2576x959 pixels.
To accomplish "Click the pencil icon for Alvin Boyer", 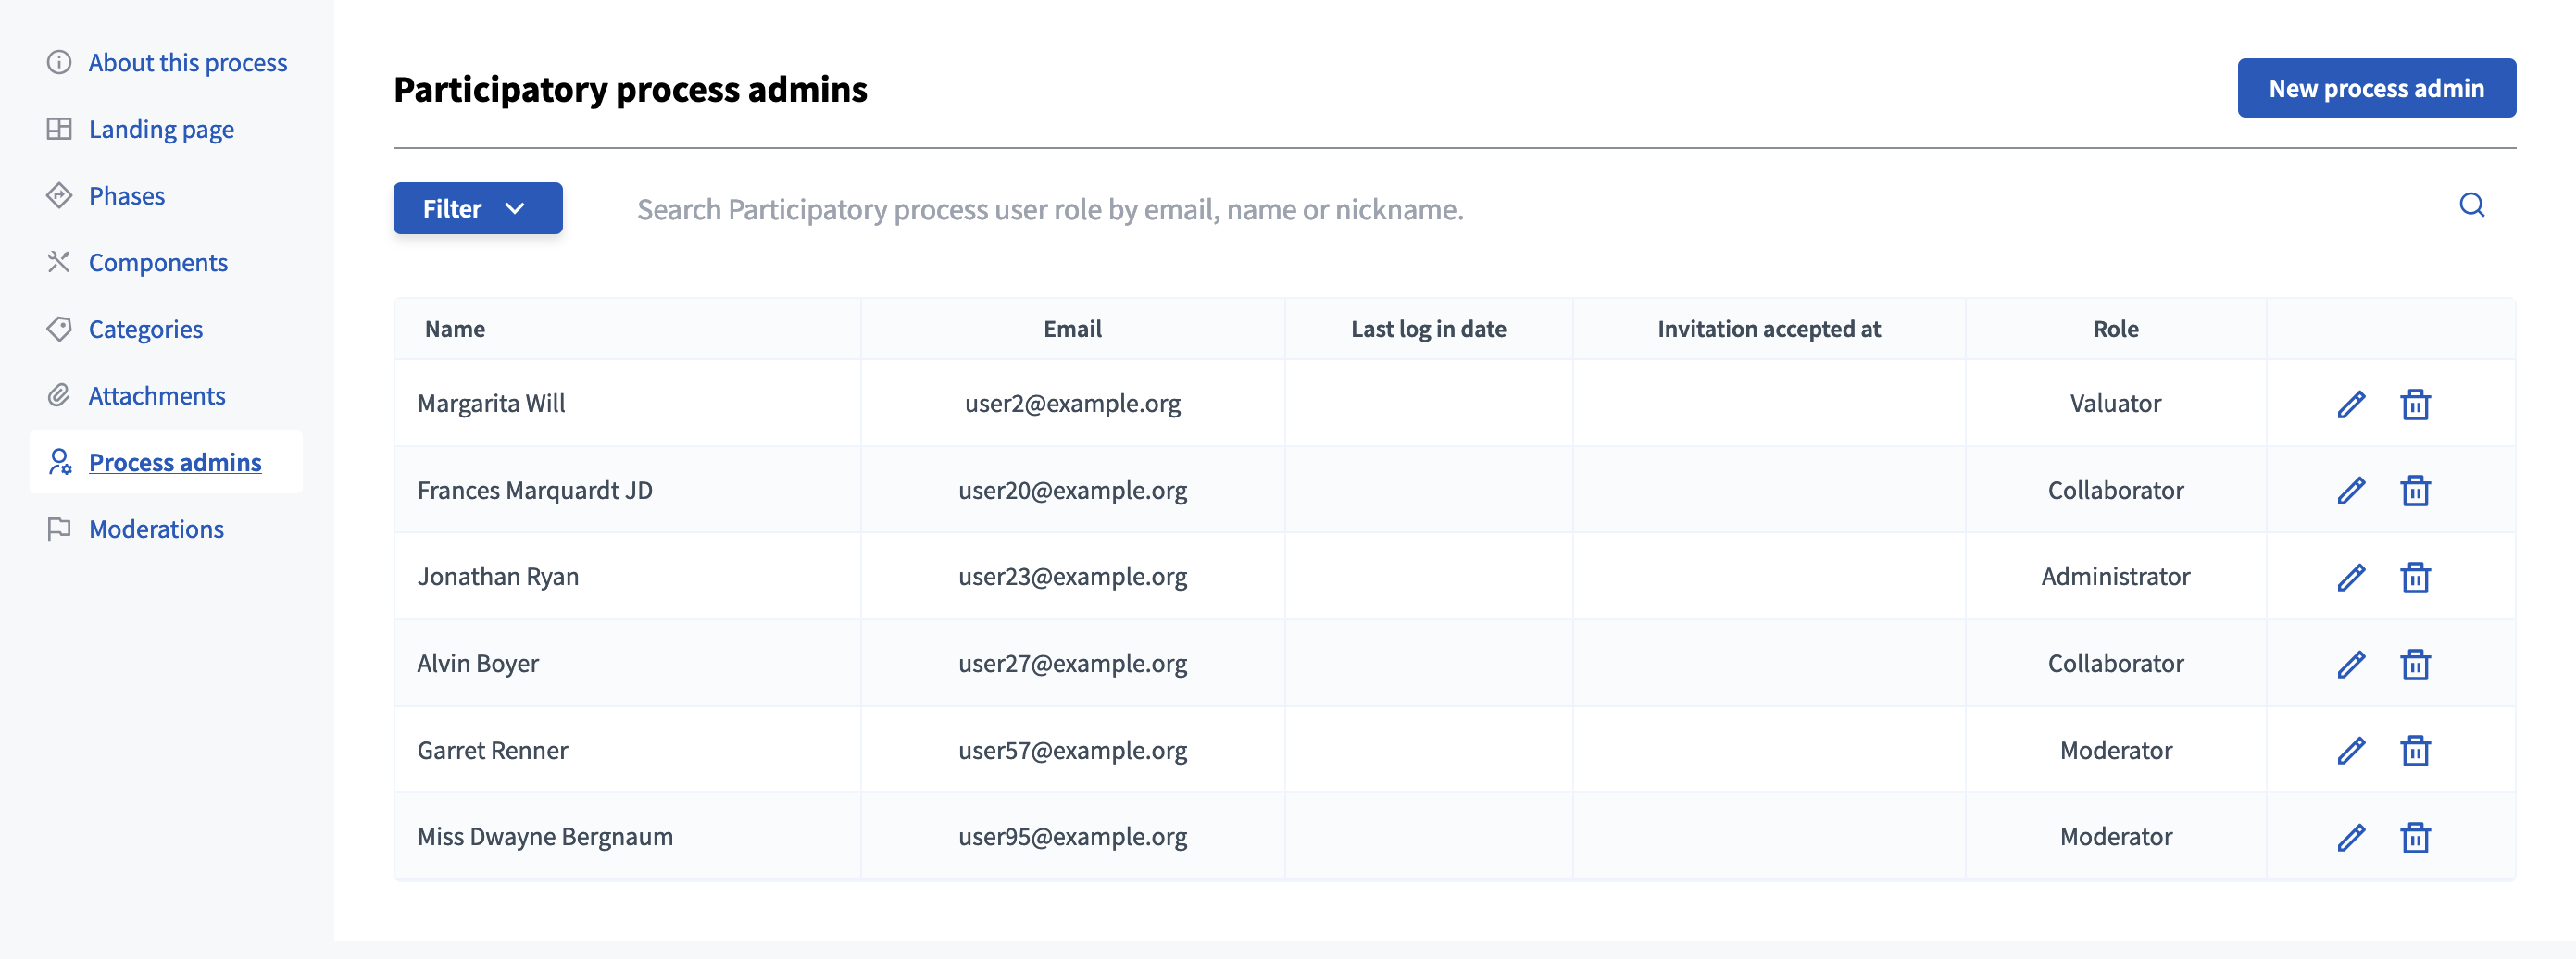I will click(x=2350, y=664).
